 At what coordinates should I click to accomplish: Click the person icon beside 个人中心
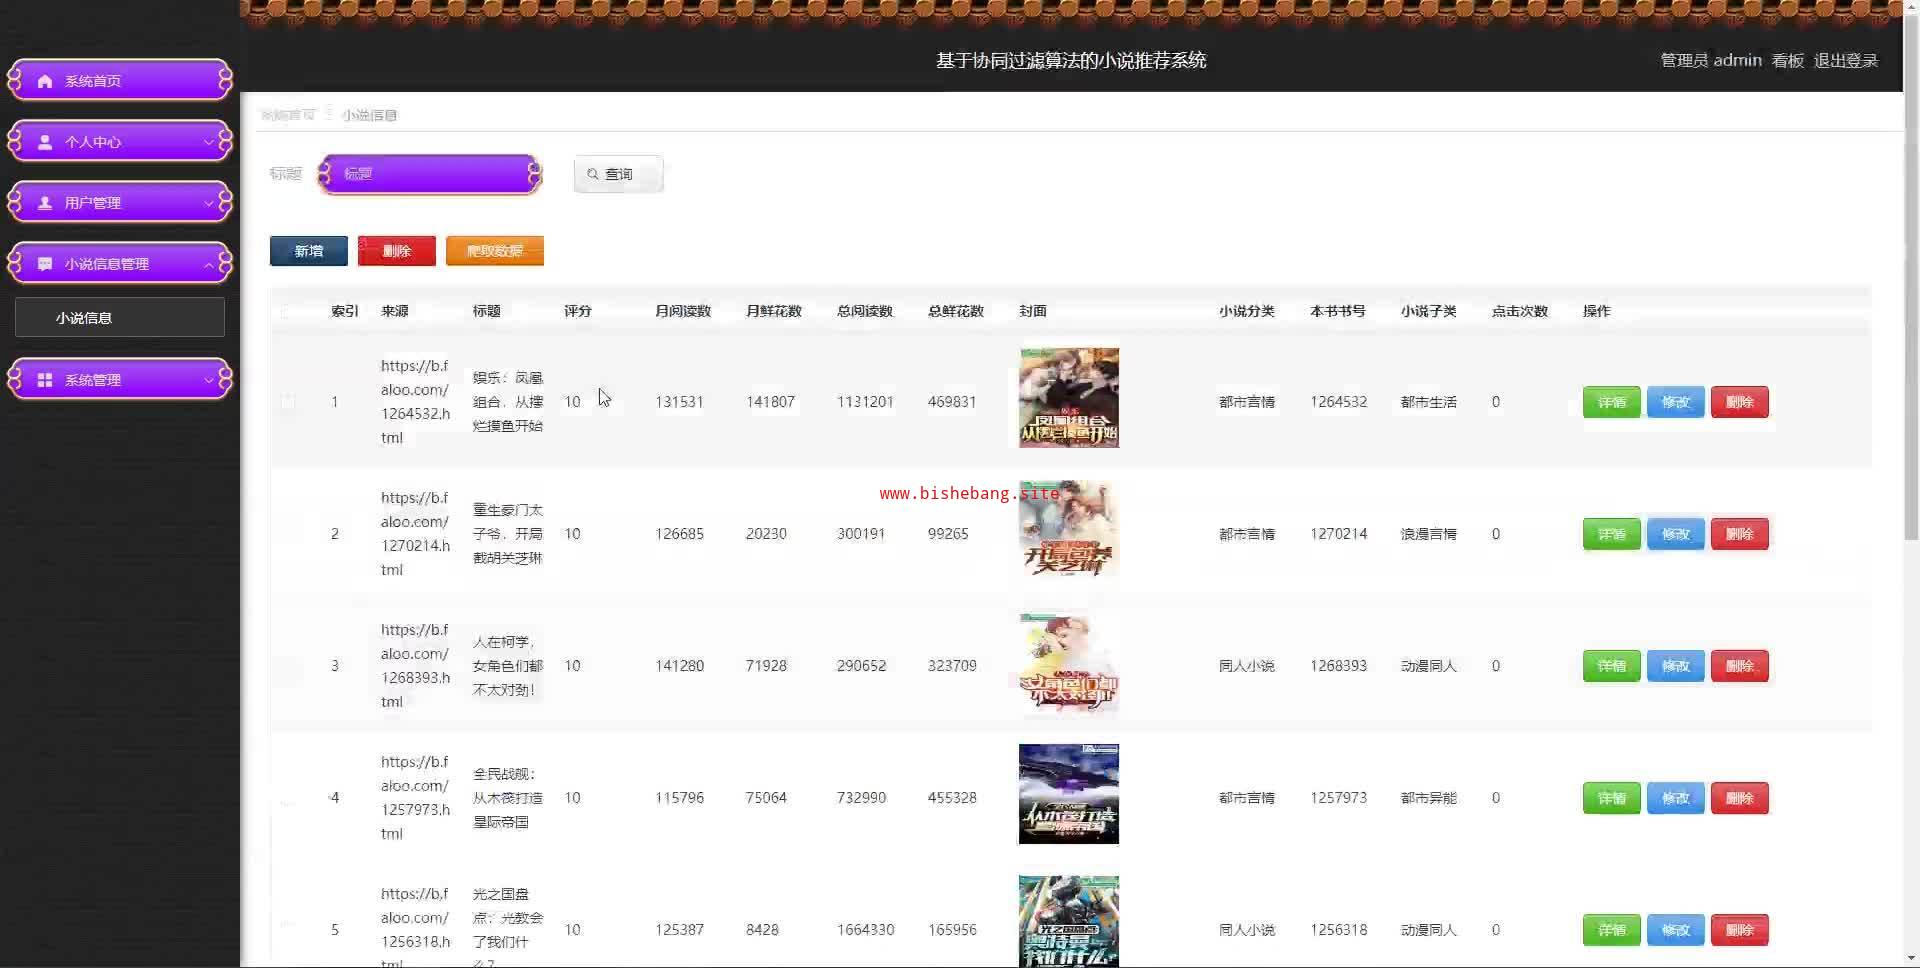pyautogui.click(x=45, y=142)
